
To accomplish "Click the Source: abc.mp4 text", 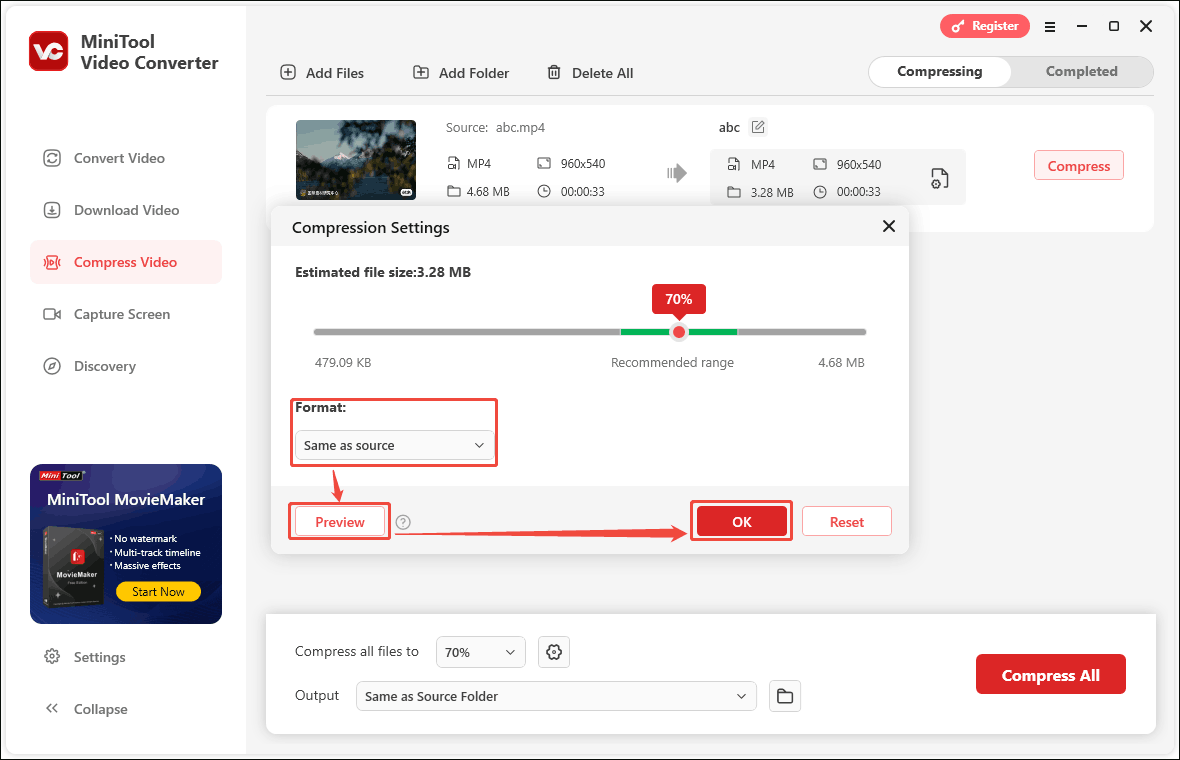I will click(495, 128).
